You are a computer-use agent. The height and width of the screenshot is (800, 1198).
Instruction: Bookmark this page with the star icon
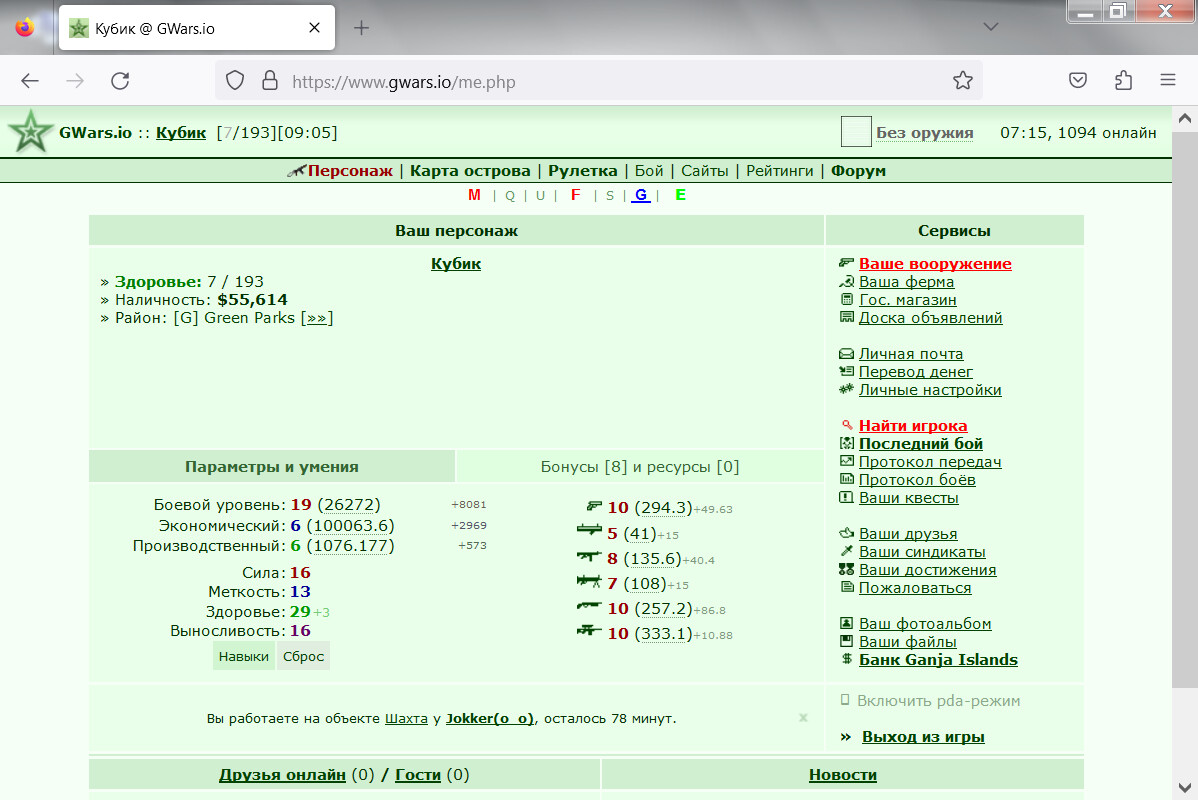pyautogui.click(x=963, y=81)
